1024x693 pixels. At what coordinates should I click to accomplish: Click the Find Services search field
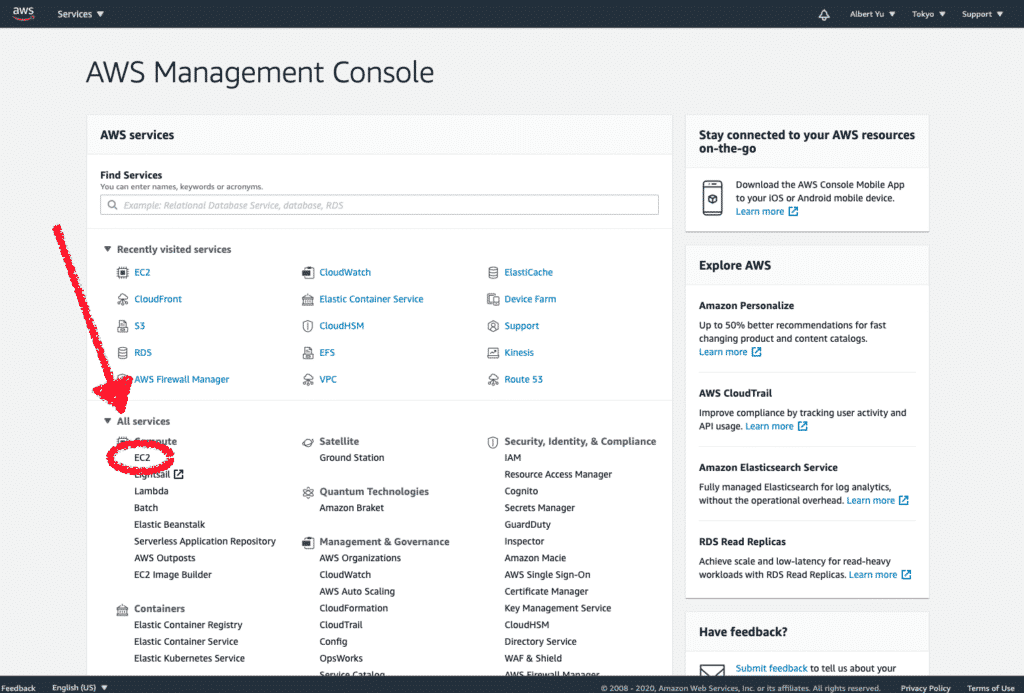tap(379, 204)
